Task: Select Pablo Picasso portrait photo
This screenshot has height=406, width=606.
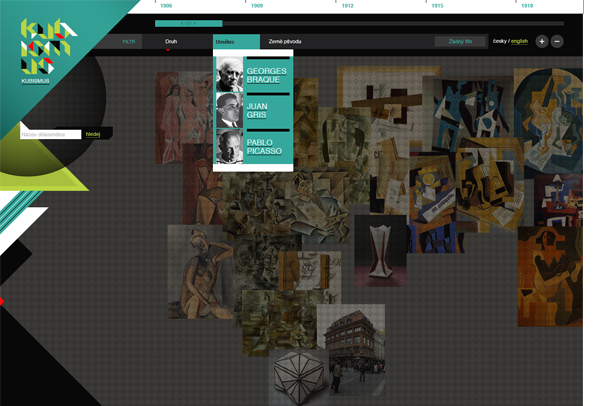Action: [x=229, y=147]
